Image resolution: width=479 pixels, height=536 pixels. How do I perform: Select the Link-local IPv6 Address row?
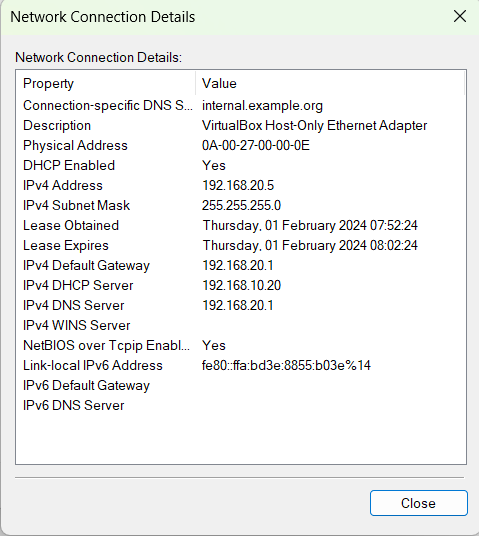point(241,365)
